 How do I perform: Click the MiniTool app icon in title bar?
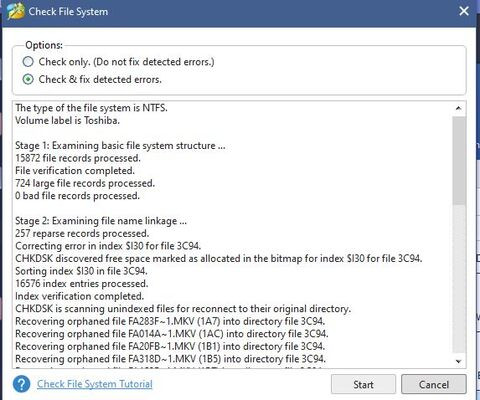[x=16, y=11]
